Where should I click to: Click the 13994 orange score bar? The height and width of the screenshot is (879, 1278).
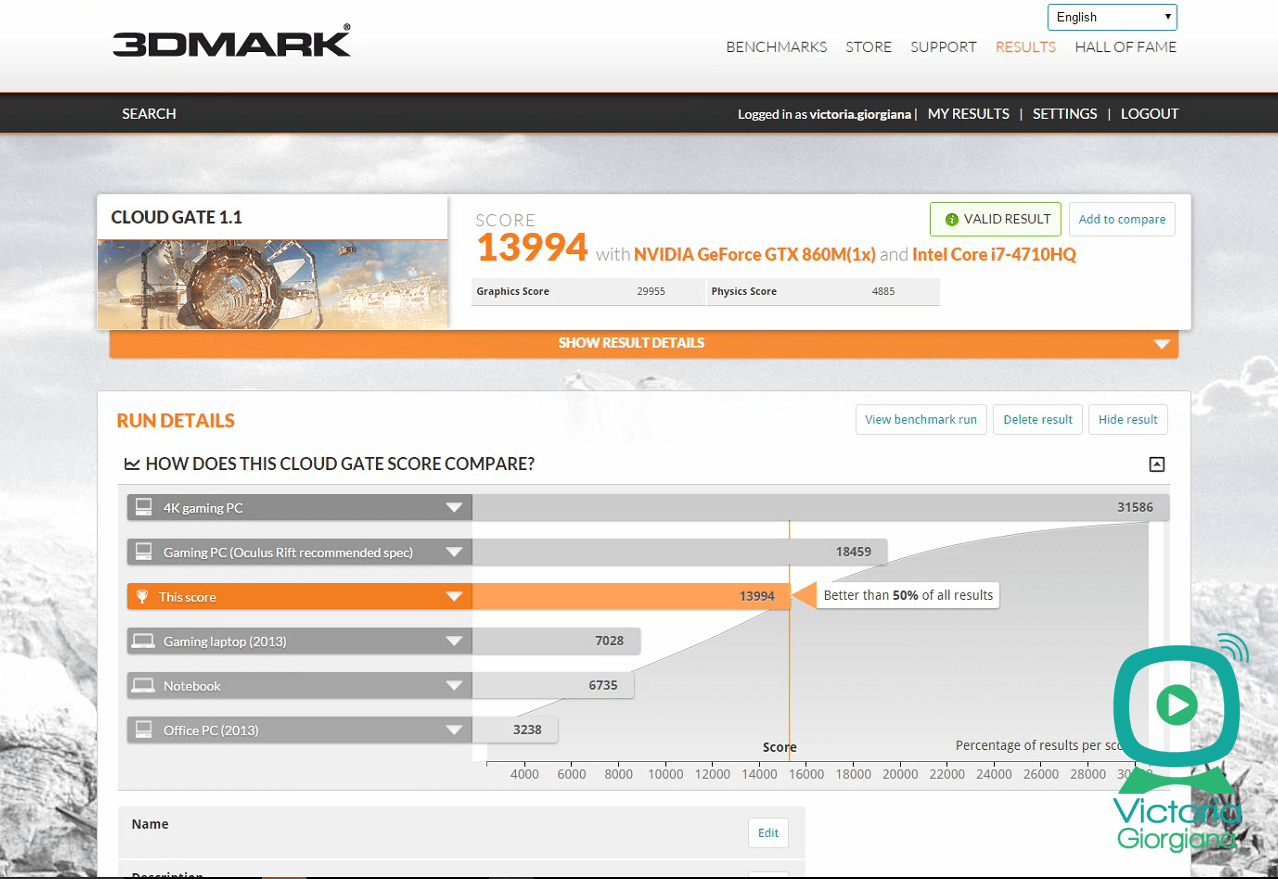631,597
